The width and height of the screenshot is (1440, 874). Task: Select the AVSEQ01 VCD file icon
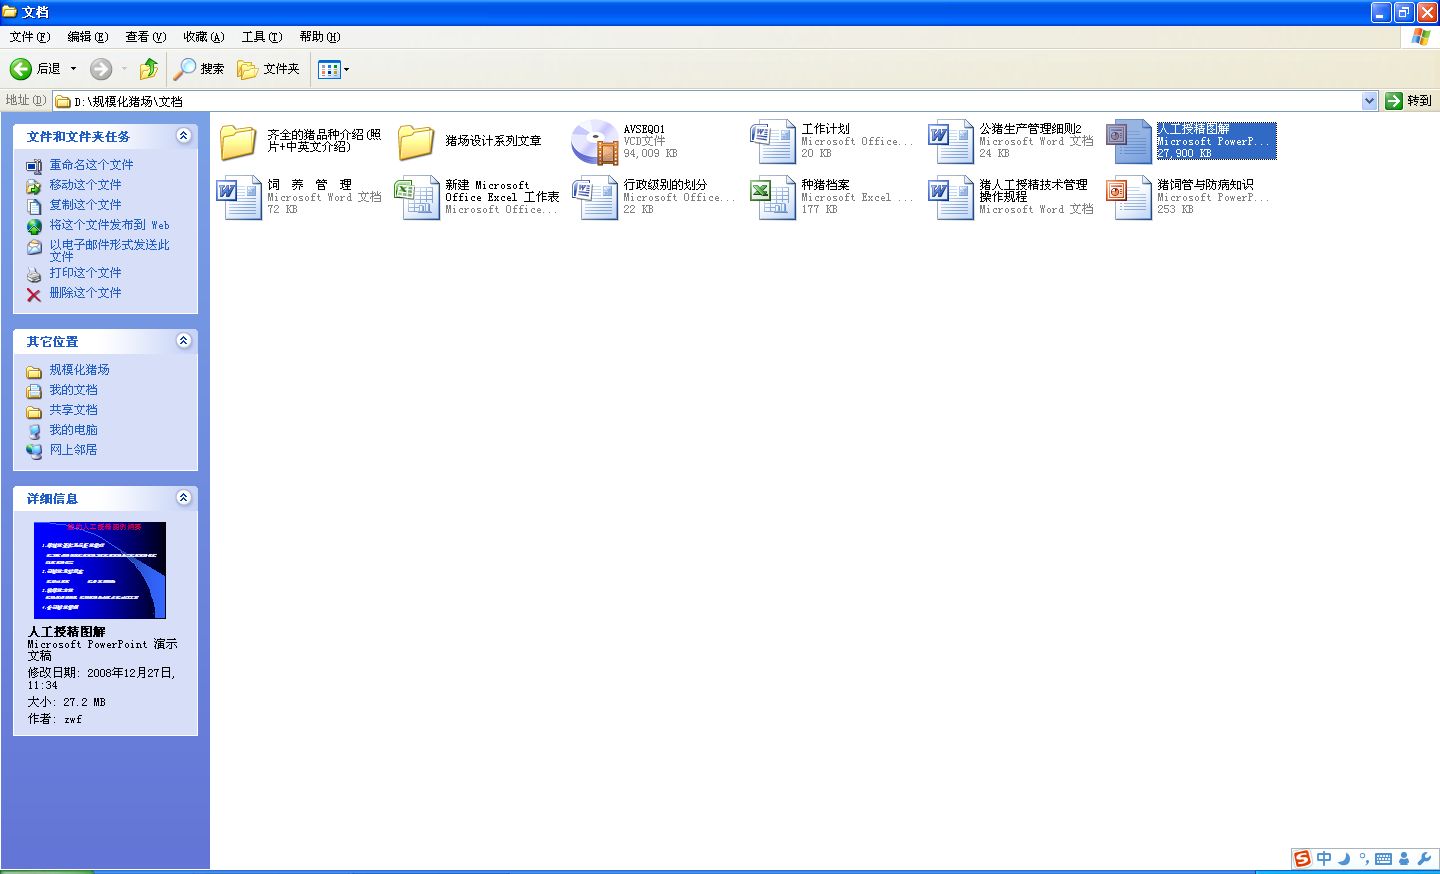click(595, 142)
